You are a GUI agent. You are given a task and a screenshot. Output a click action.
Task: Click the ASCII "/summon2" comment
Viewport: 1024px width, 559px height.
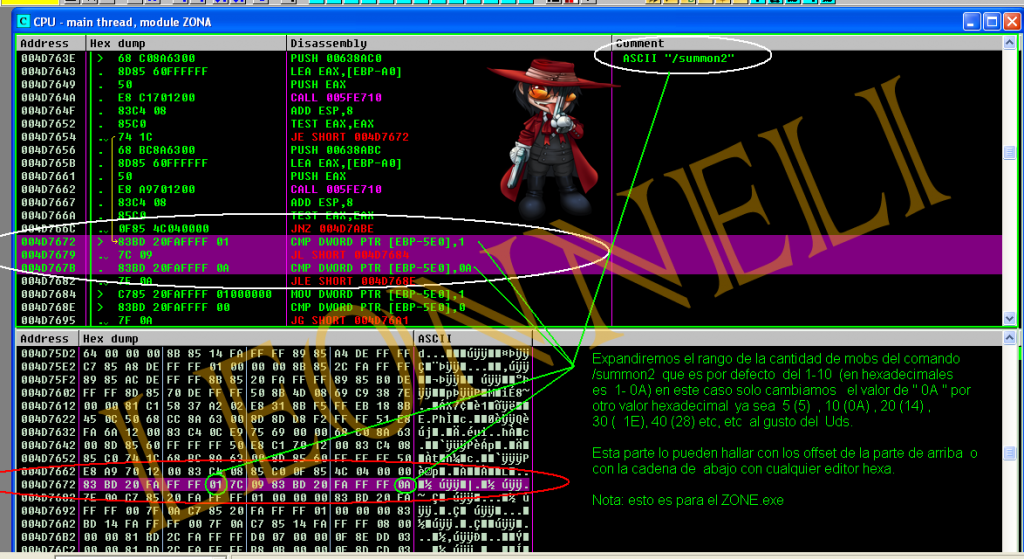pos(678,58)
